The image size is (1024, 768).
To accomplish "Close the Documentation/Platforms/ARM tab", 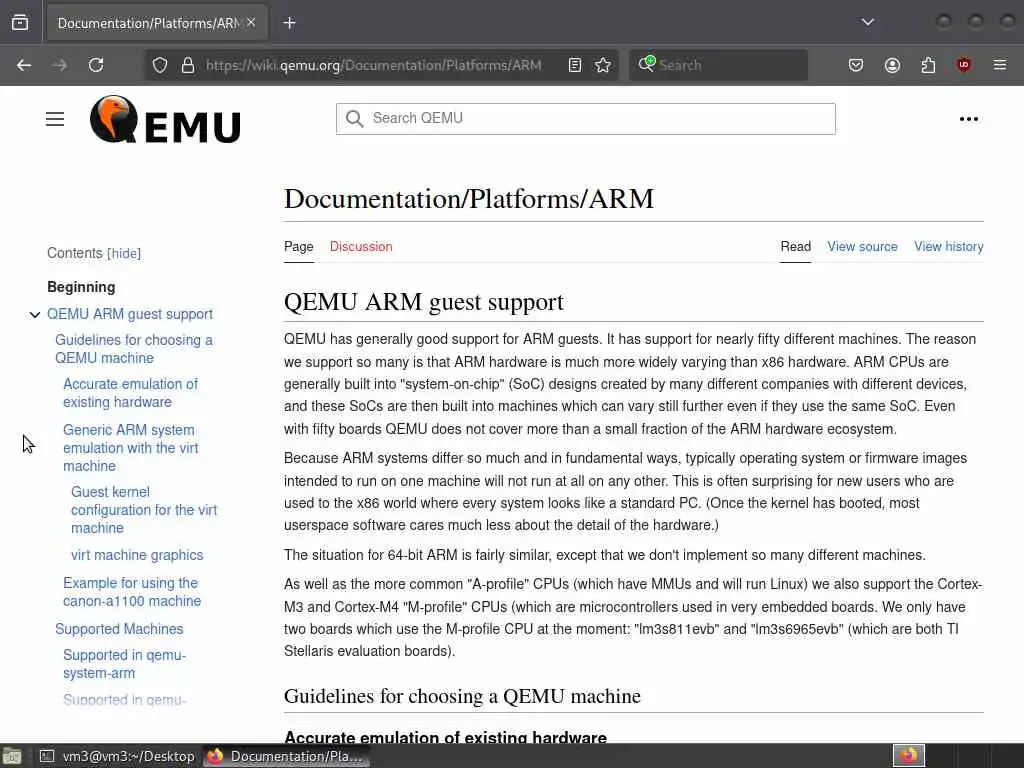I will [x=251, y=23].
